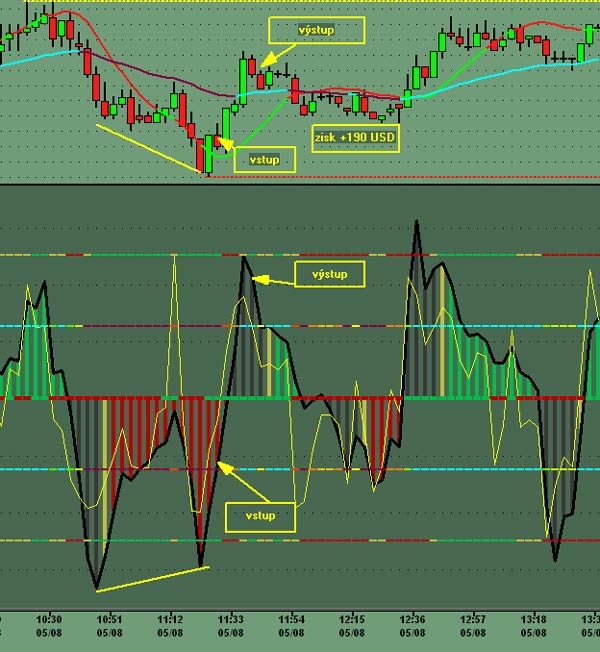Click the 11:54 time label
The image size is (600, 652).
tap(291, 620)
